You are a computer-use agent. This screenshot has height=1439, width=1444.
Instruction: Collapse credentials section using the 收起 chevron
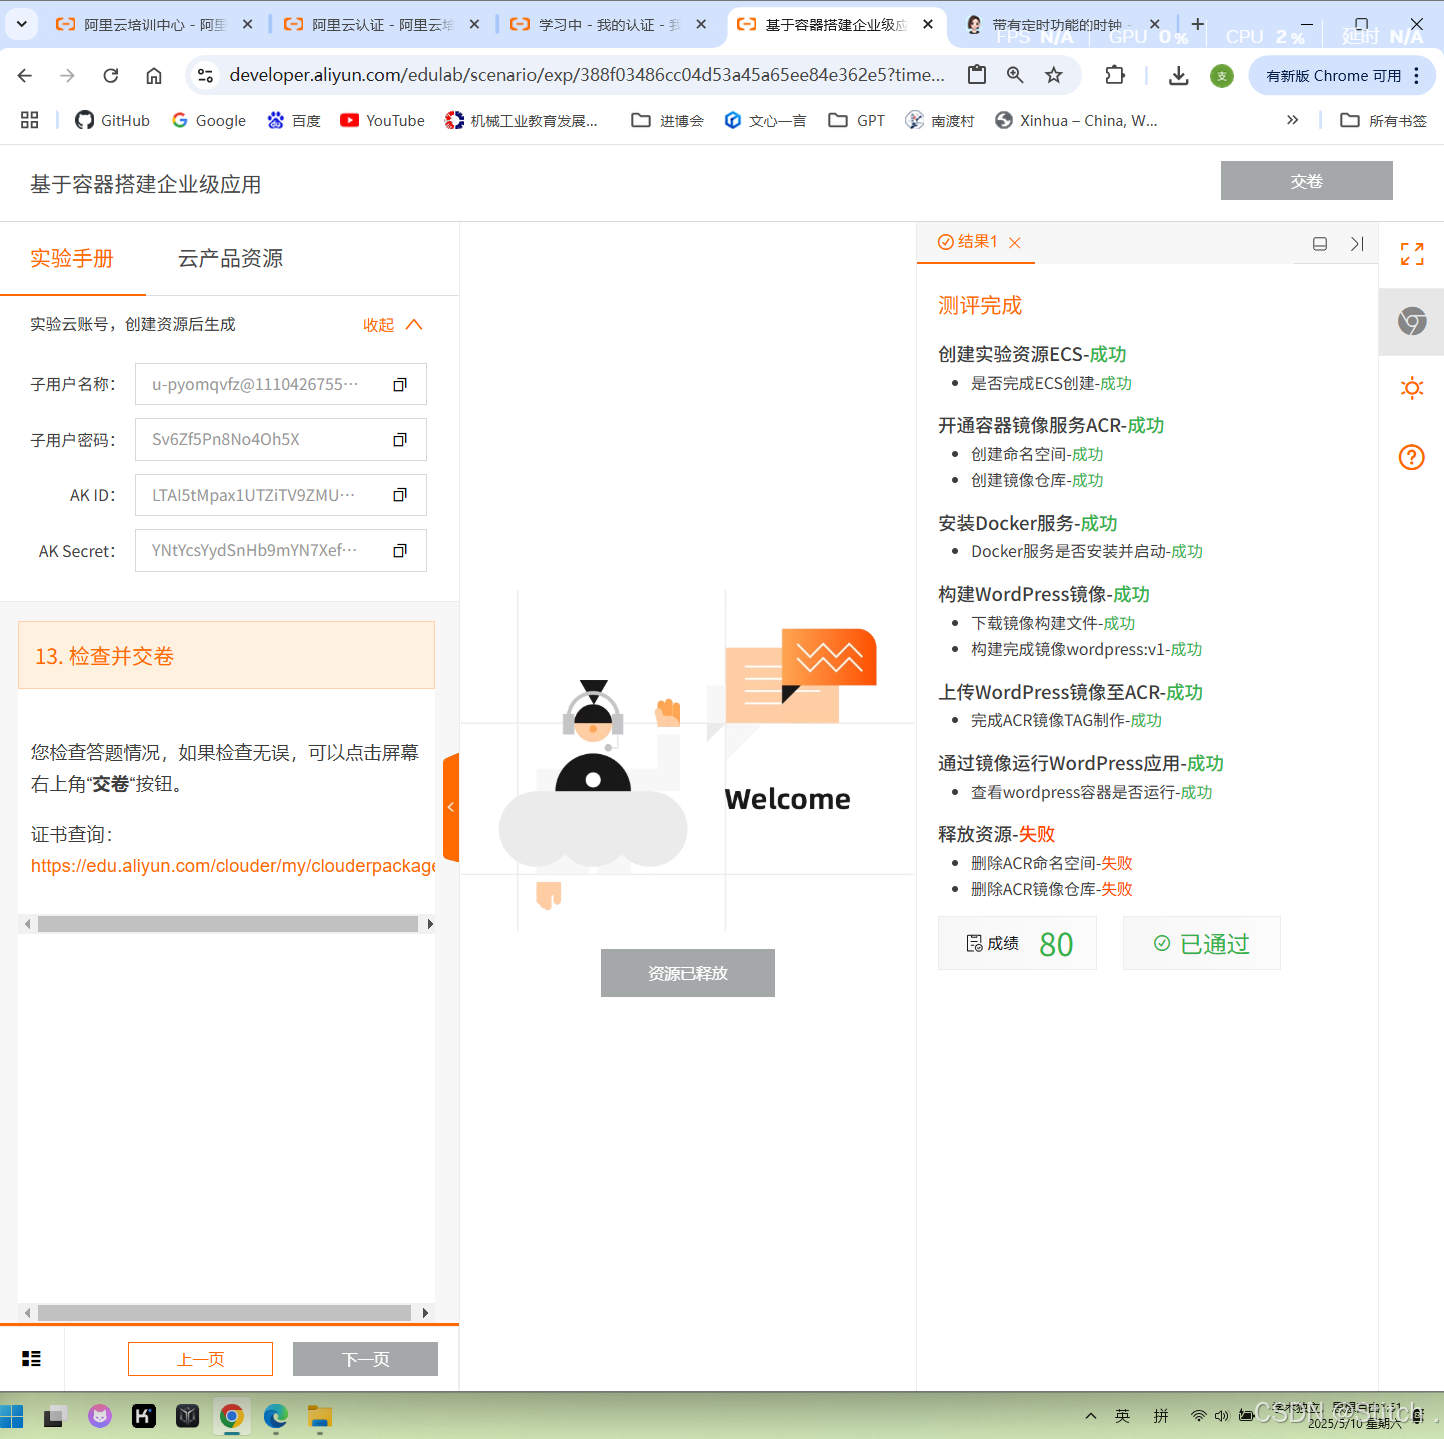coord(392,324)
